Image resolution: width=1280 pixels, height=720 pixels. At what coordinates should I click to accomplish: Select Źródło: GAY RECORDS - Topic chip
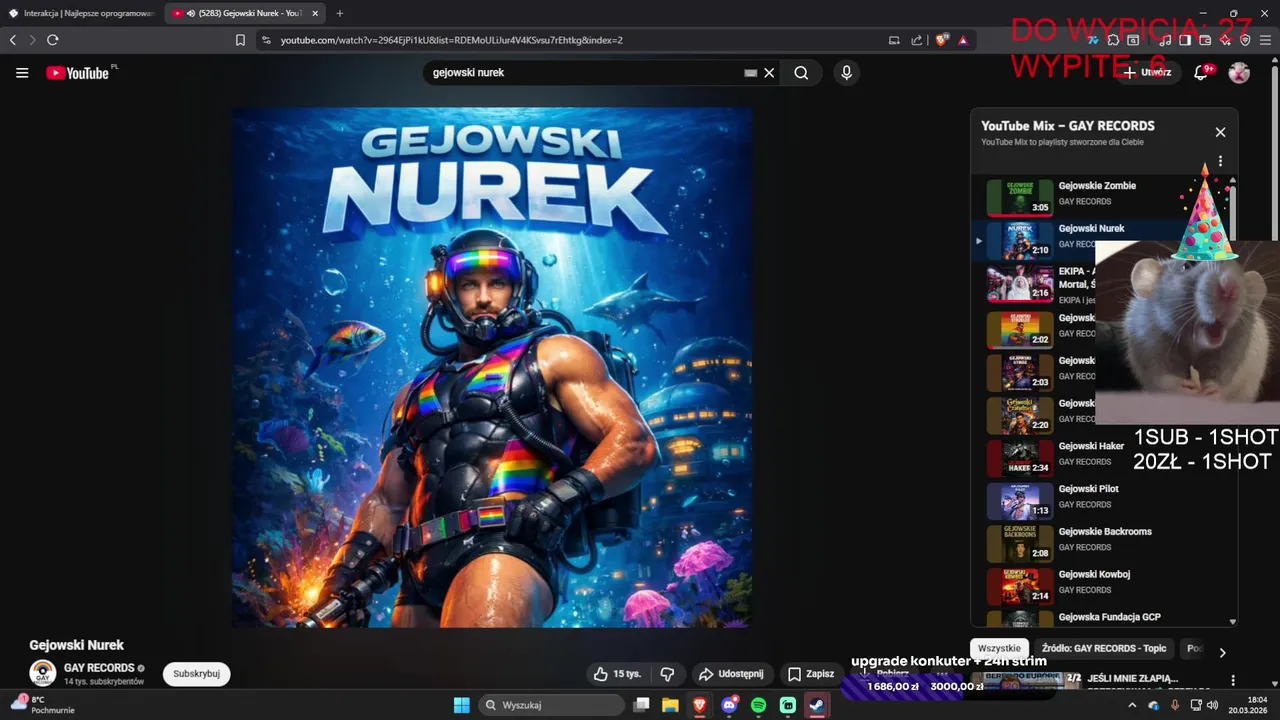[1104, 648]
